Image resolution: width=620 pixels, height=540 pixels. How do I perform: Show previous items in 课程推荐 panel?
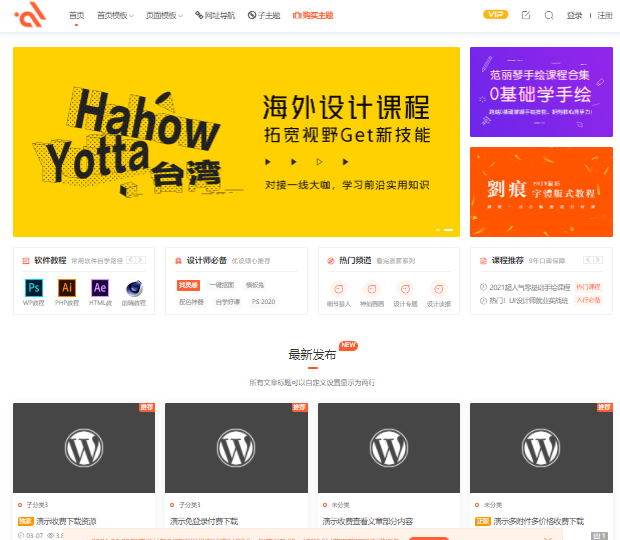(x=588, y=260)
